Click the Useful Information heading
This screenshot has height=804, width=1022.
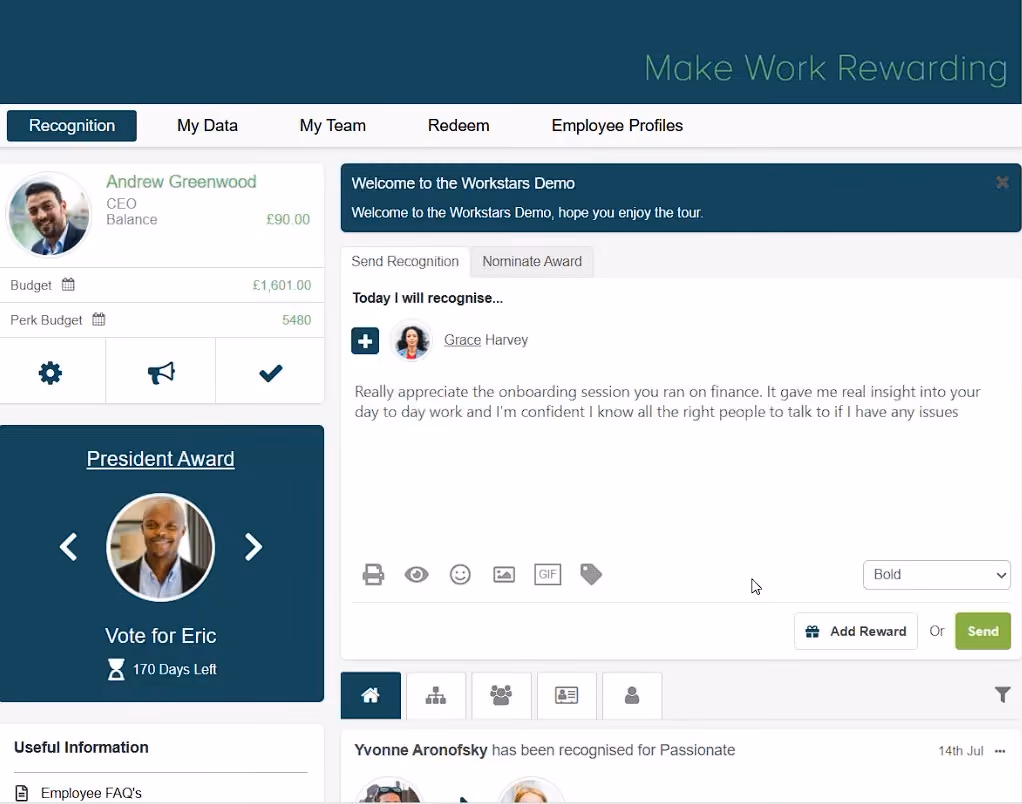pyautogui.click(x=81, y=747)
